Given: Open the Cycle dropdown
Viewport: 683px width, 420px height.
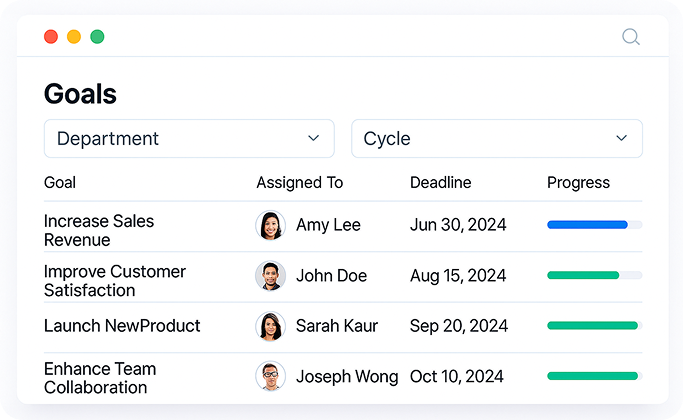Looking at the screenshot, I should point(496,139).
